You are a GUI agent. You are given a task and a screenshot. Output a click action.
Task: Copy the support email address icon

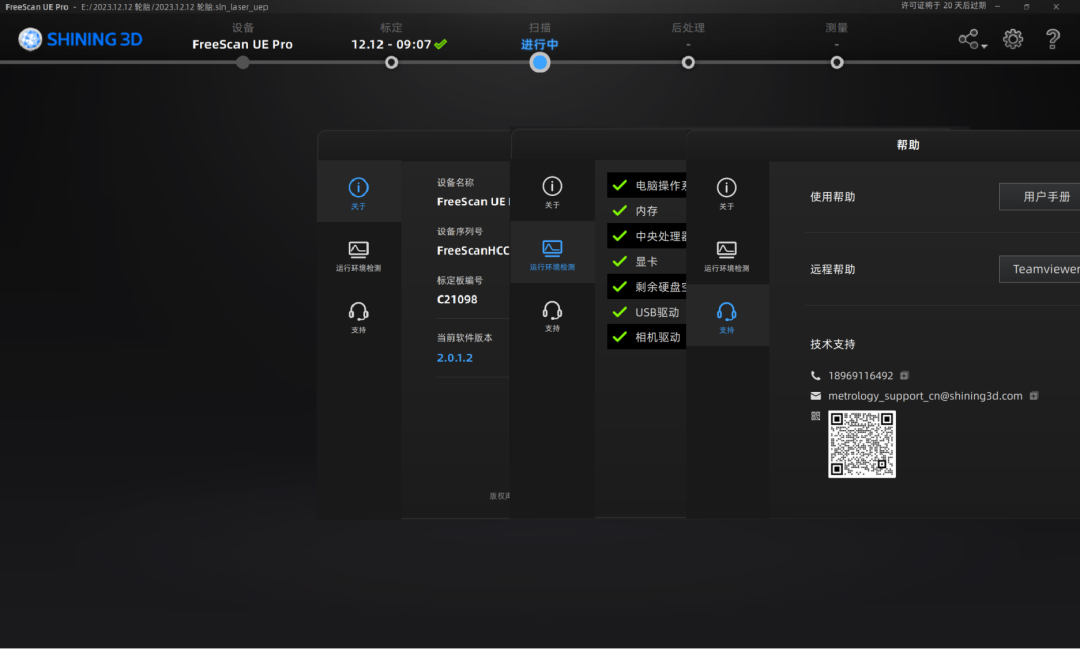(1034, 395)
